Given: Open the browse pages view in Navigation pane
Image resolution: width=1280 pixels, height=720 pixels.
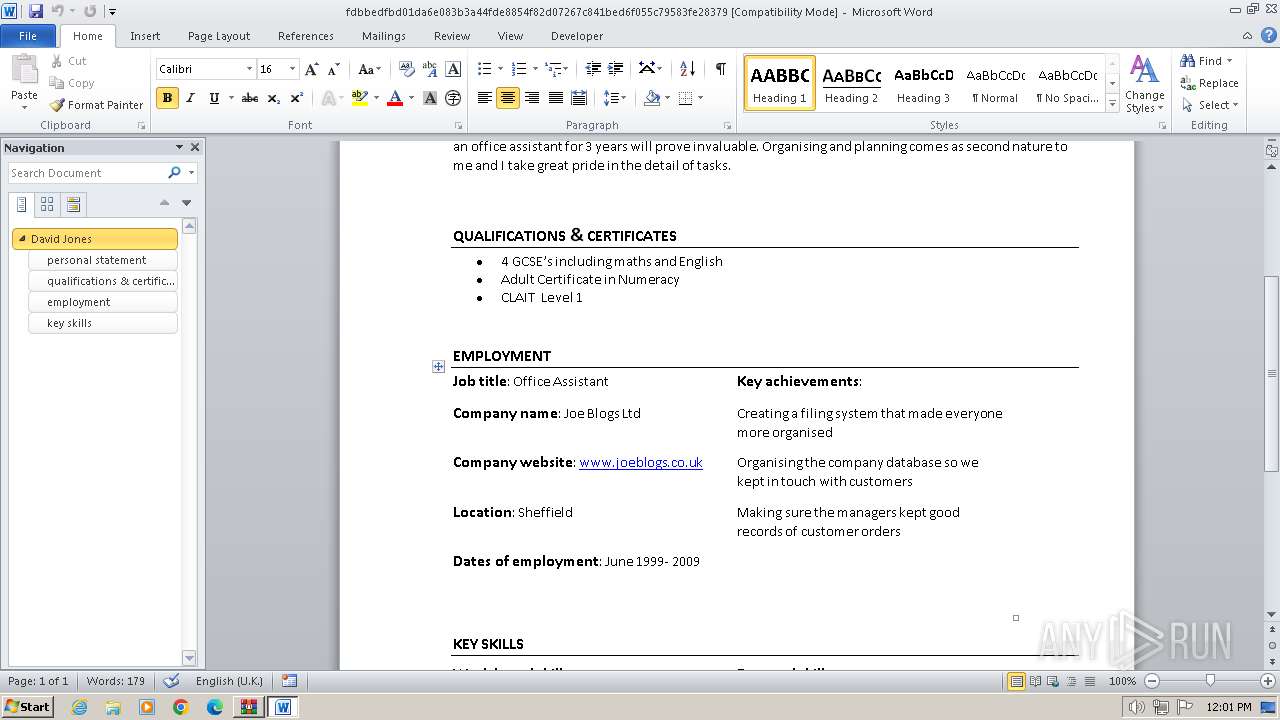Looking at the screenshot, I should coord(47,204).
